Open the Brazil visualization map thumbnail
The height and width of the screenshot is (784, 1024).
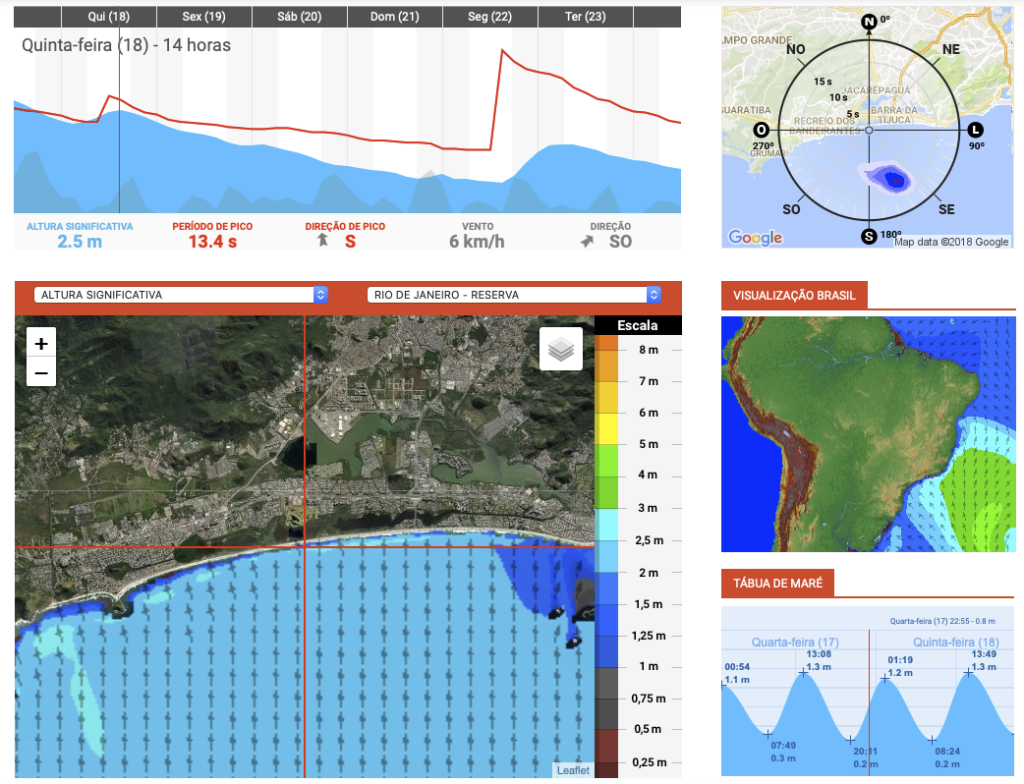point(868,434)
